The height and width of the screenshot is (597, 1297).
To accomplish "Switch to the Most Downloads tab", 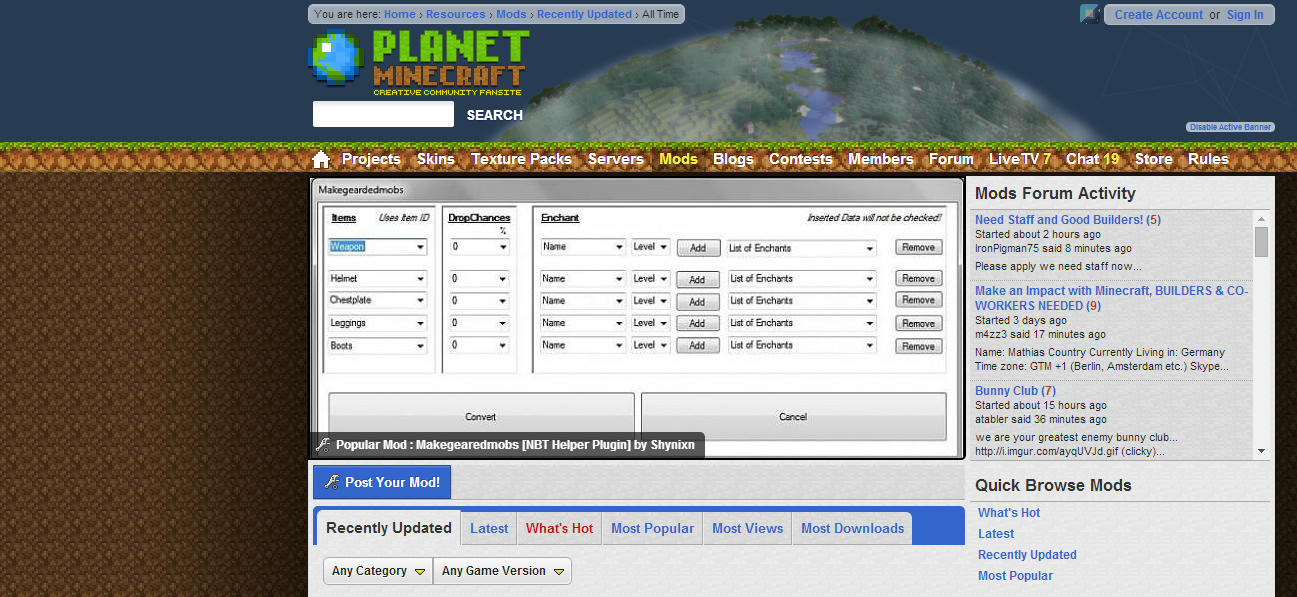I will (851, 527).
